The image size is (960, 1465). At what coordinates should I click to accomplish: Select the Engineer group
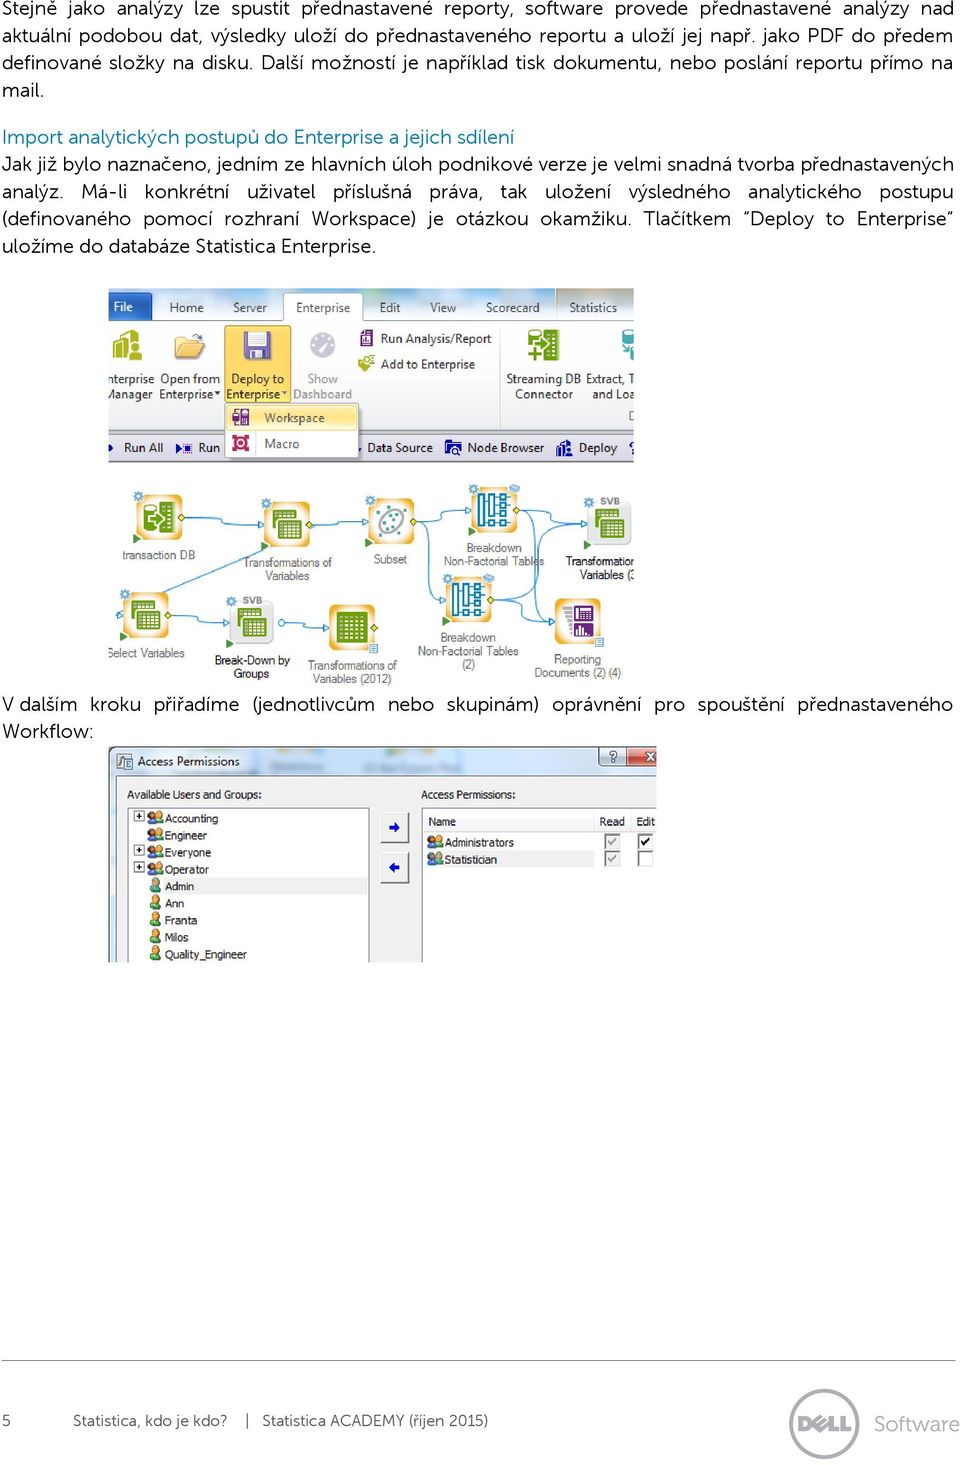[x=178, y=835]
